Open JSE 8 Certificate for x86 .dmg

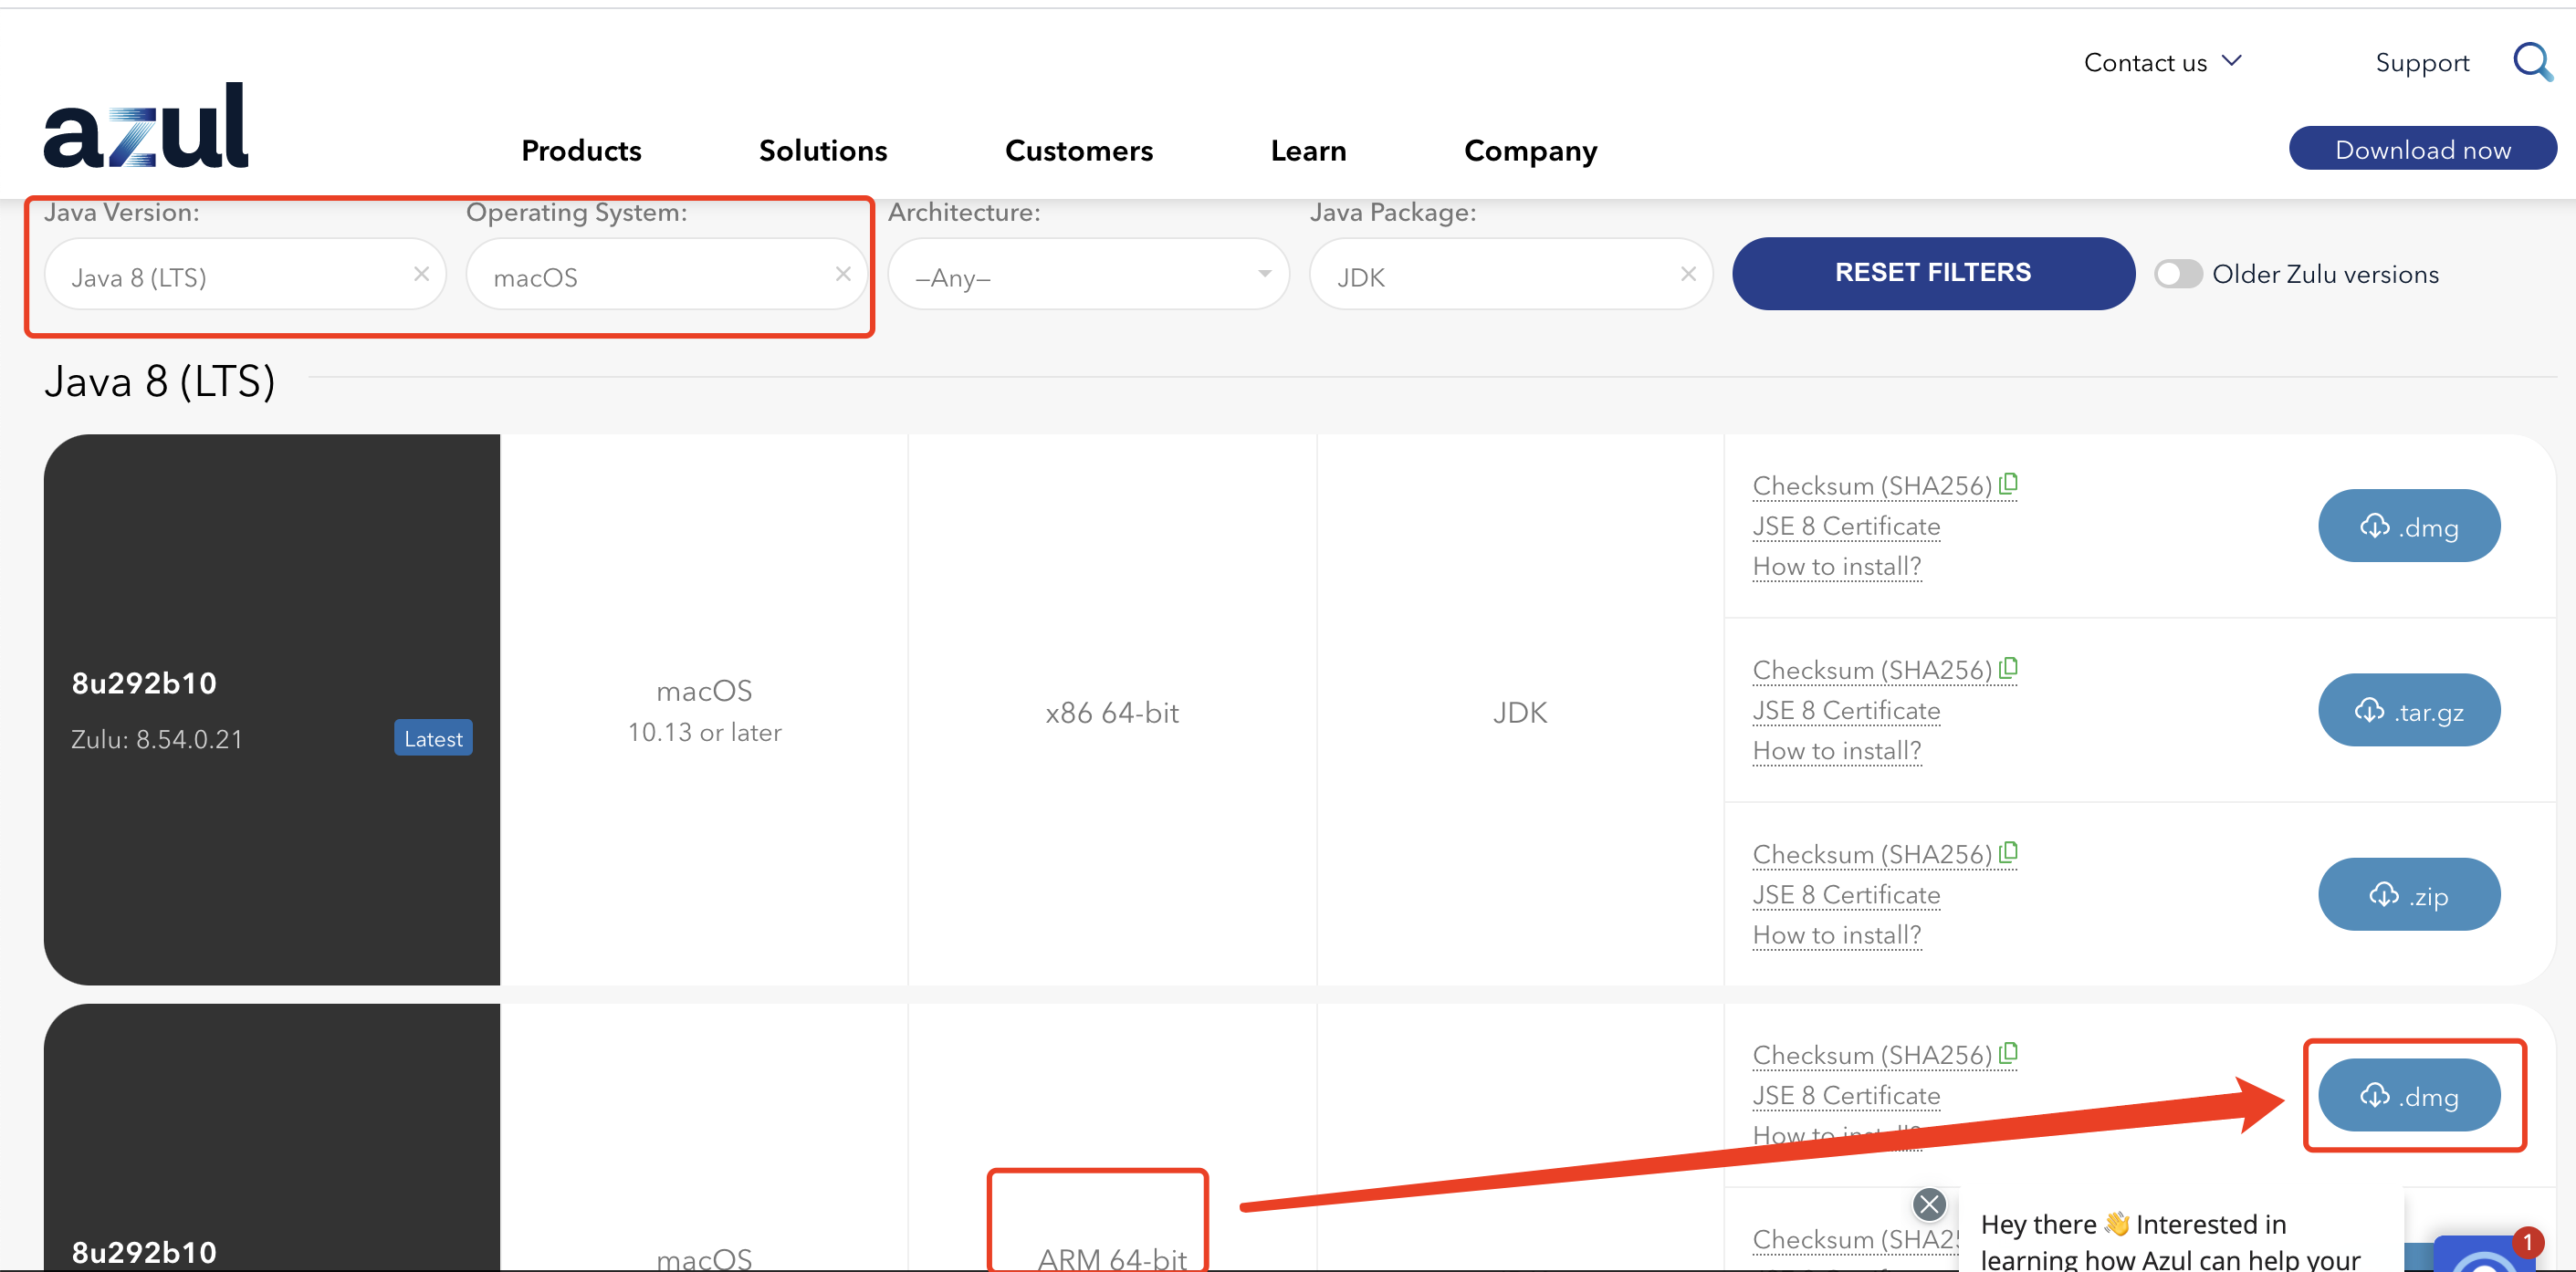(1846, 526)
